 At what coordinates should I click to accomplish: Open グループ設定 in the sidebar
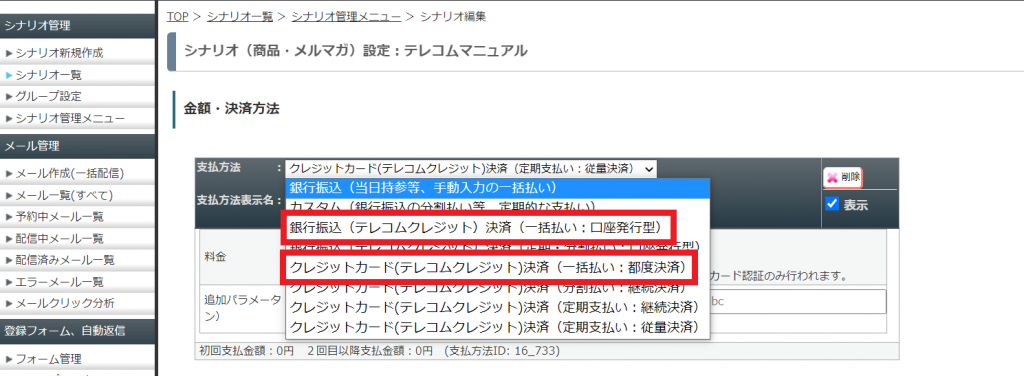pos(49,97)
